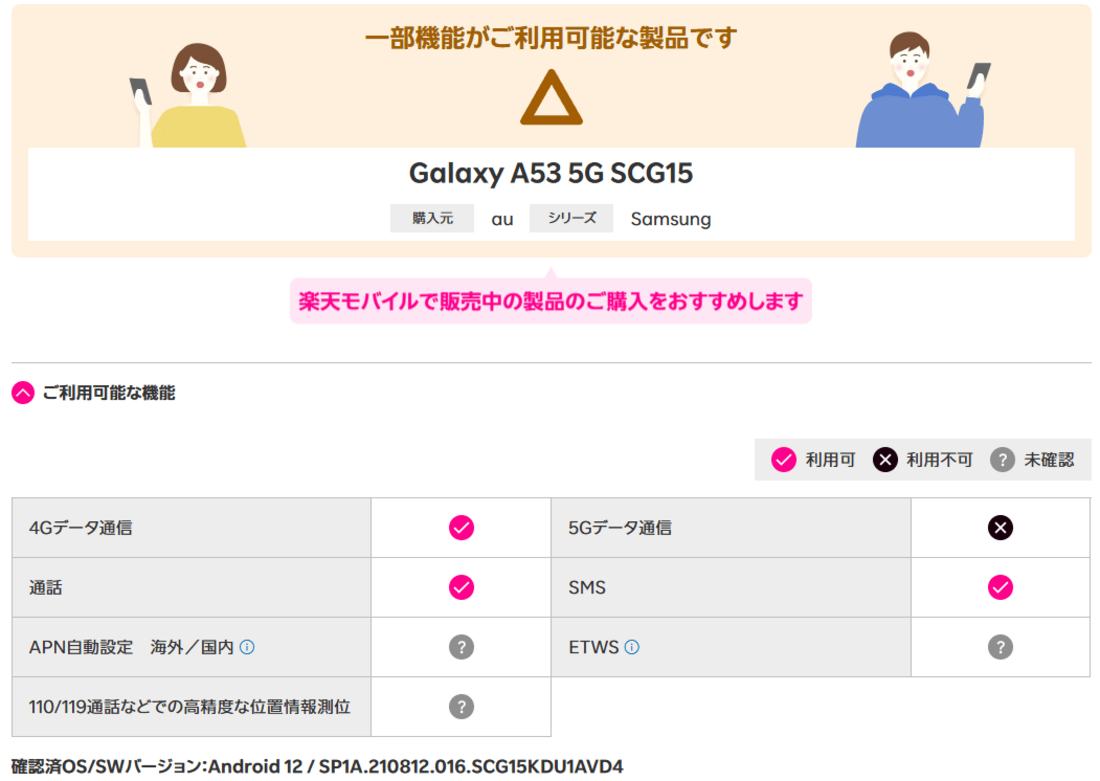
Task: Select the 購入元 label tag
Action: point(432,217)
